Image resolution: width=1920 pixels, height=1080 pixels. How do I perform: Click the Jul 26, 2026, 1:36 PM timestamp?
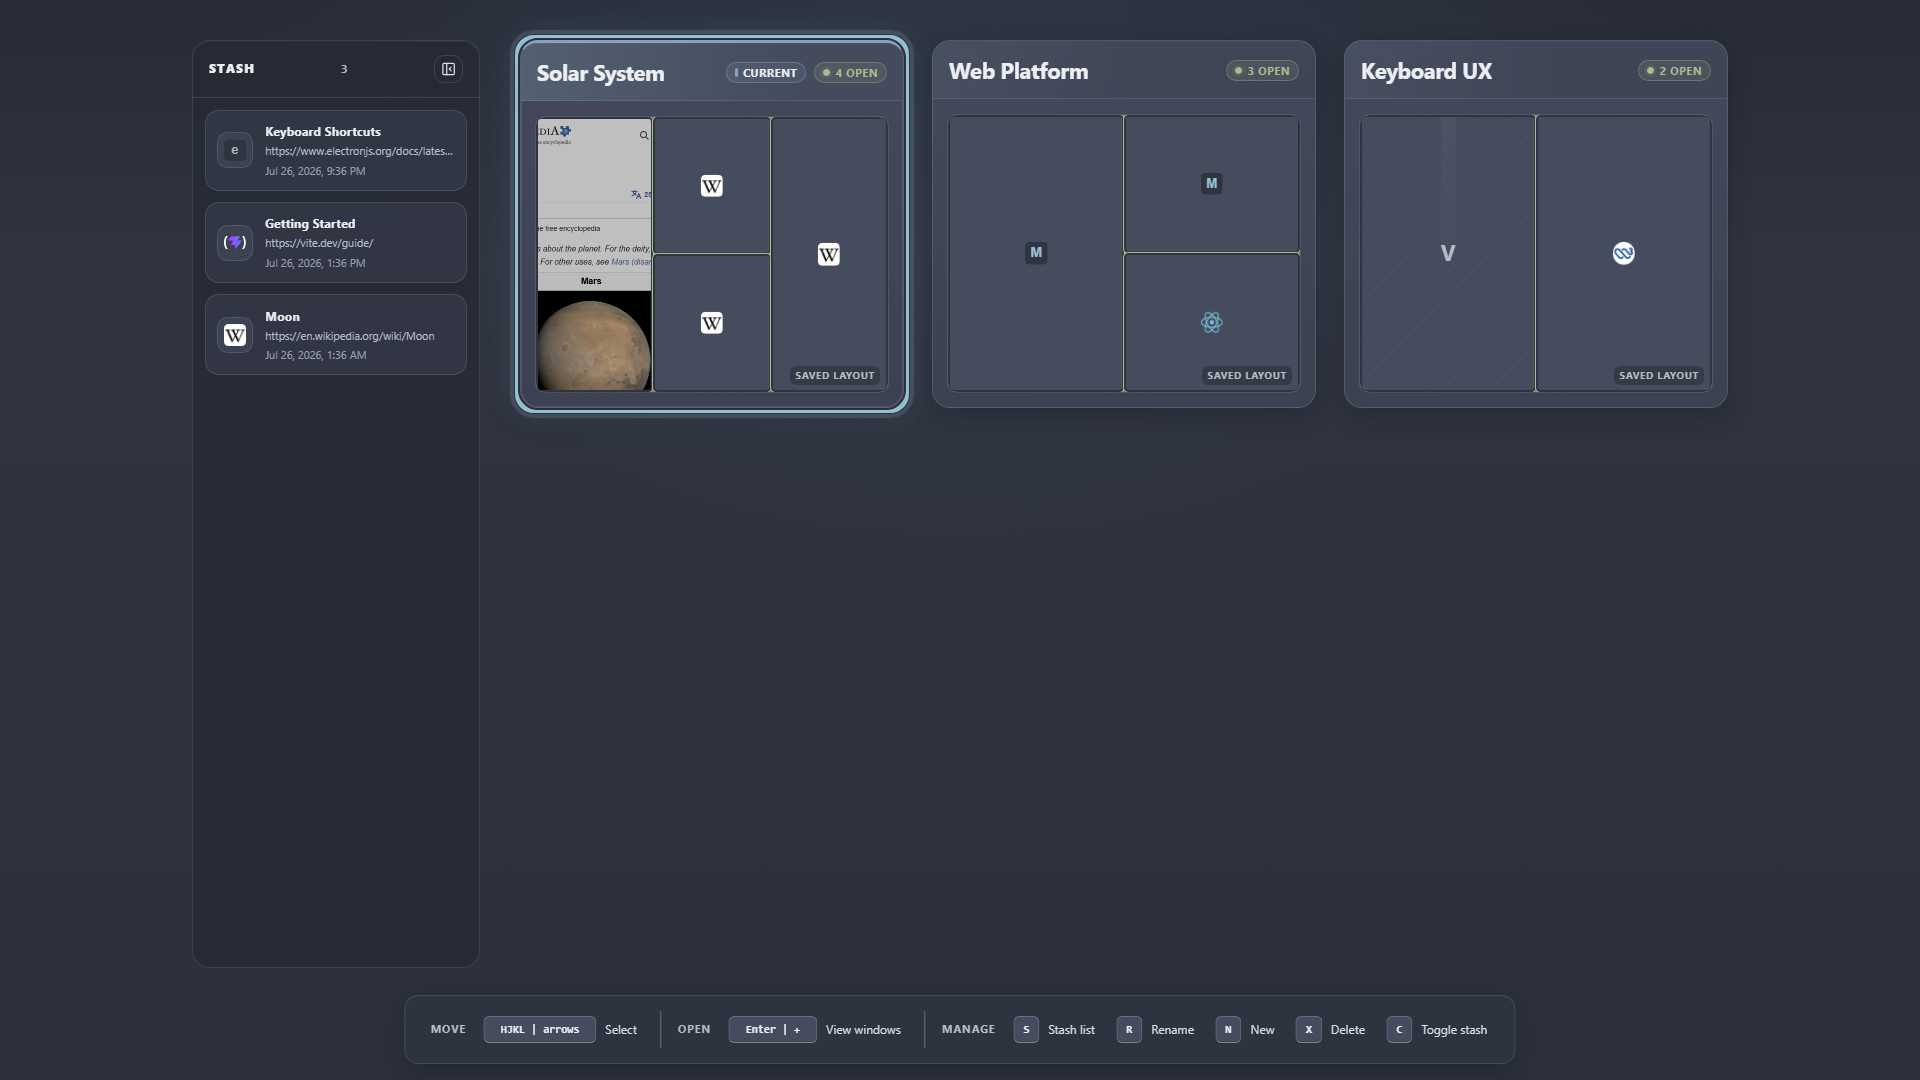point(315,263)
